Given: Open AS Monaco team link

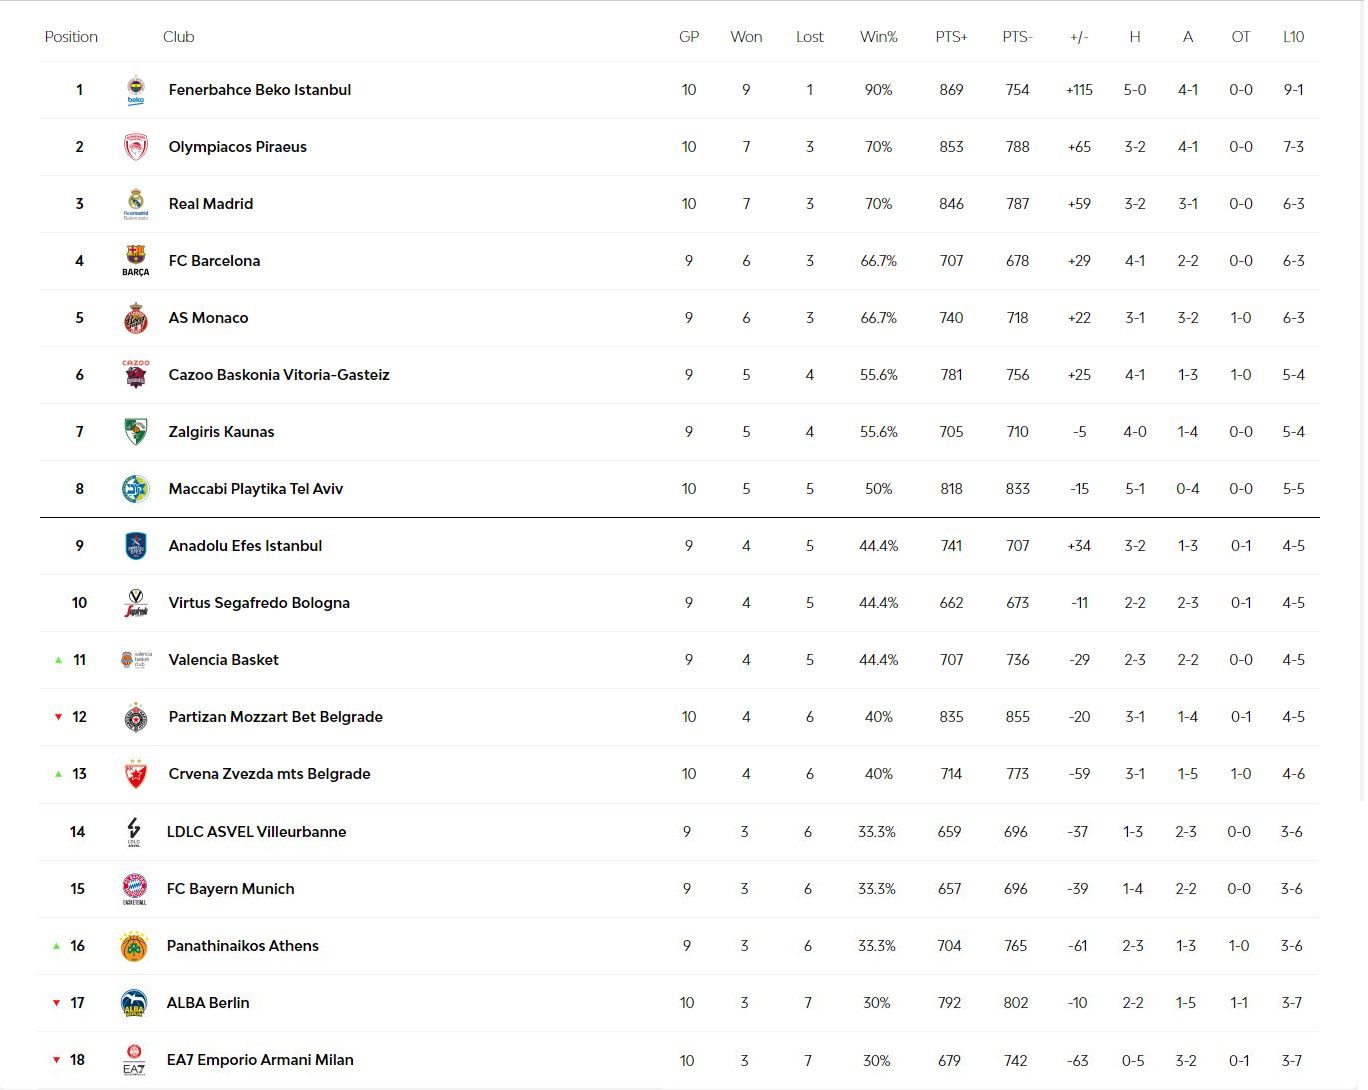Looking at the screenshot, I should [208, 318].
